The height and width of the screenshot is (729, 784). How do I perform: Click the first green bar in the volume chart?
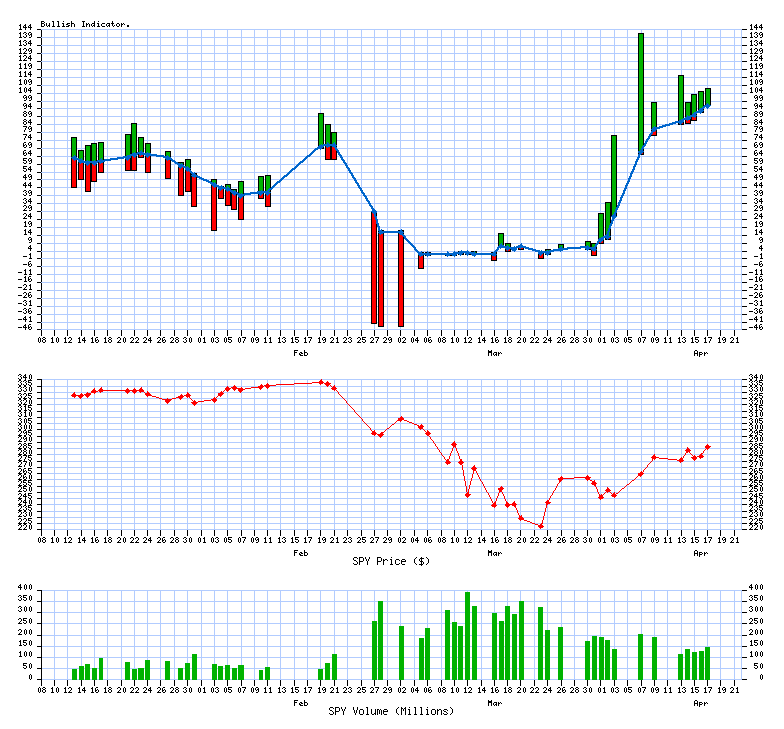pos(74,673)
